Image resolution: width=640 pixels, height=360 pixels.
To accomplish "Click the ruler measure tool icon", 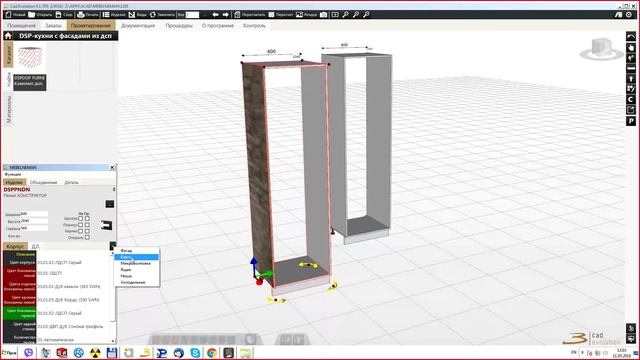I will pyautogui.click(x=631, y=68).
